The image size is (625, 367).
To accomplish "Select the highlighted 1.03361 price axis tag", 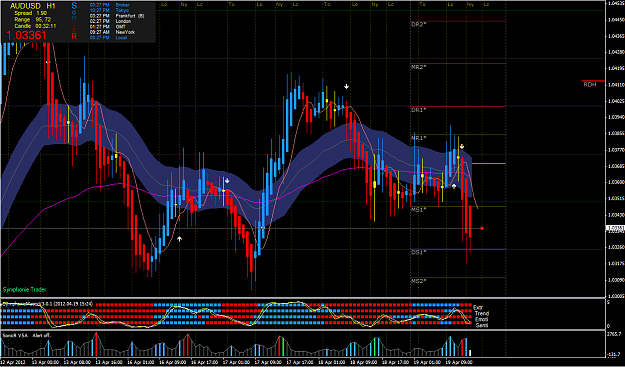I will pyautogui.click(x=615, y=228).
